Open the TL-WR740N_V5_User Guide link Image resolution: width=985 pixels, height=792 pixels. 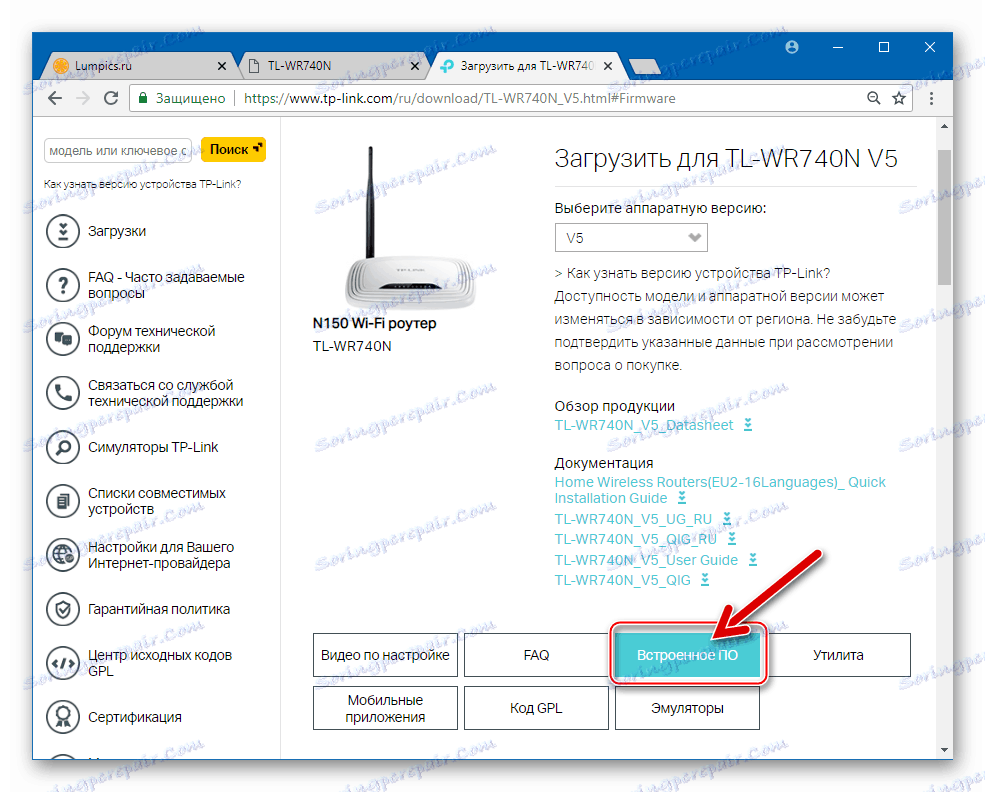pyautogui.click(x=646, y=560)
